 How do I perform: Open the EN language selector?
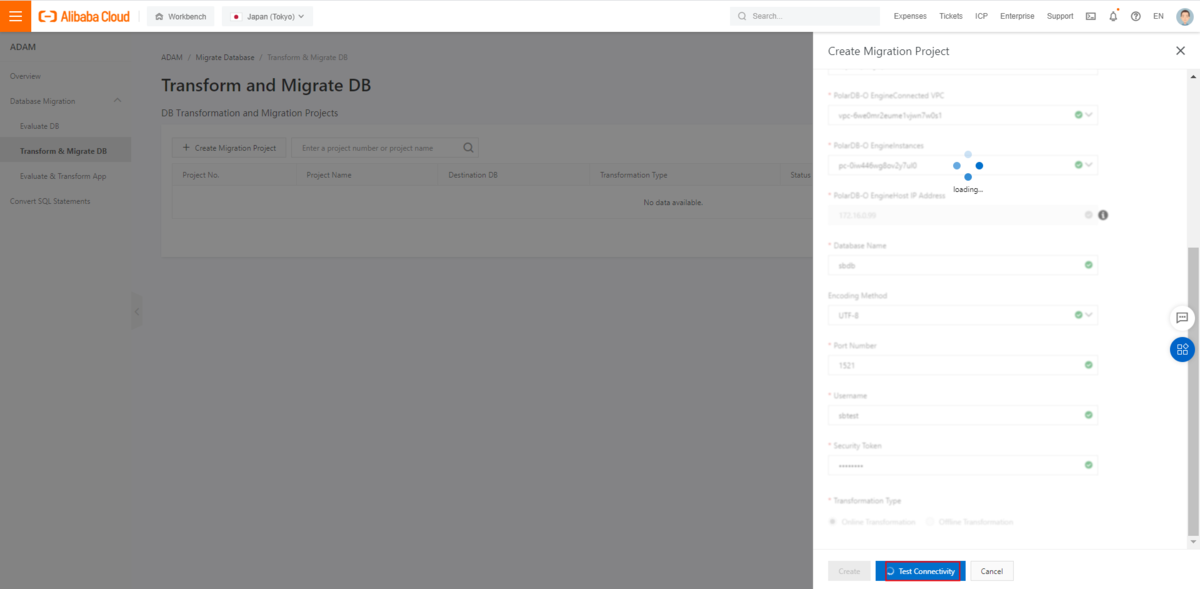click(x=1158, y=16)
